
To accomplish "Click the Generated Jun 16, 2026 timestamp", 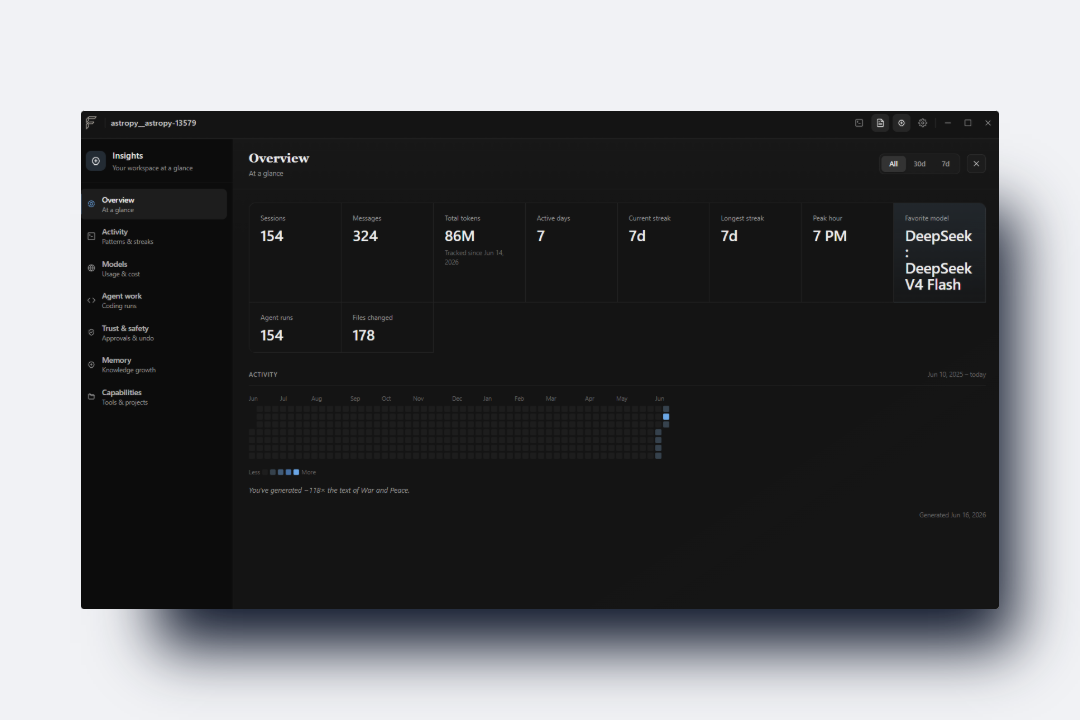I will click(x=953, y=515).
